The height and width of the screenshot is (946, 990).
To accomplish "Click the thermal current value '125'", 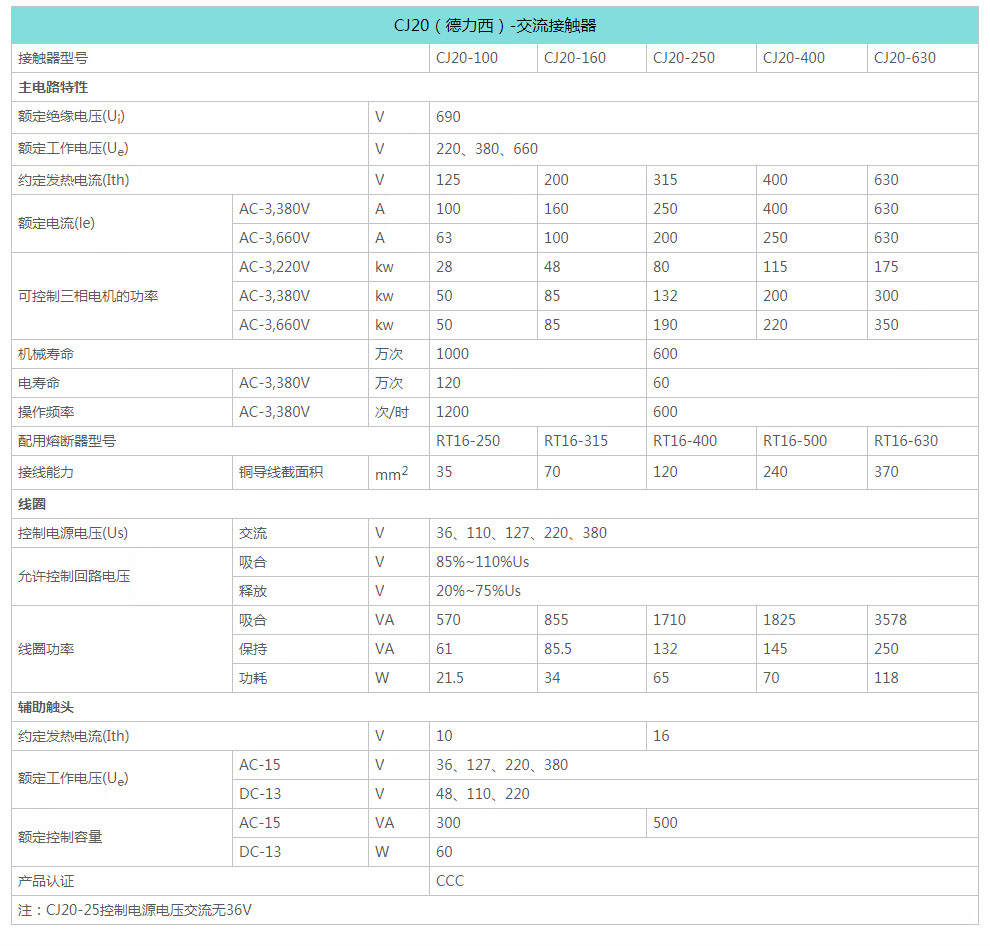I will pos(448,180).
